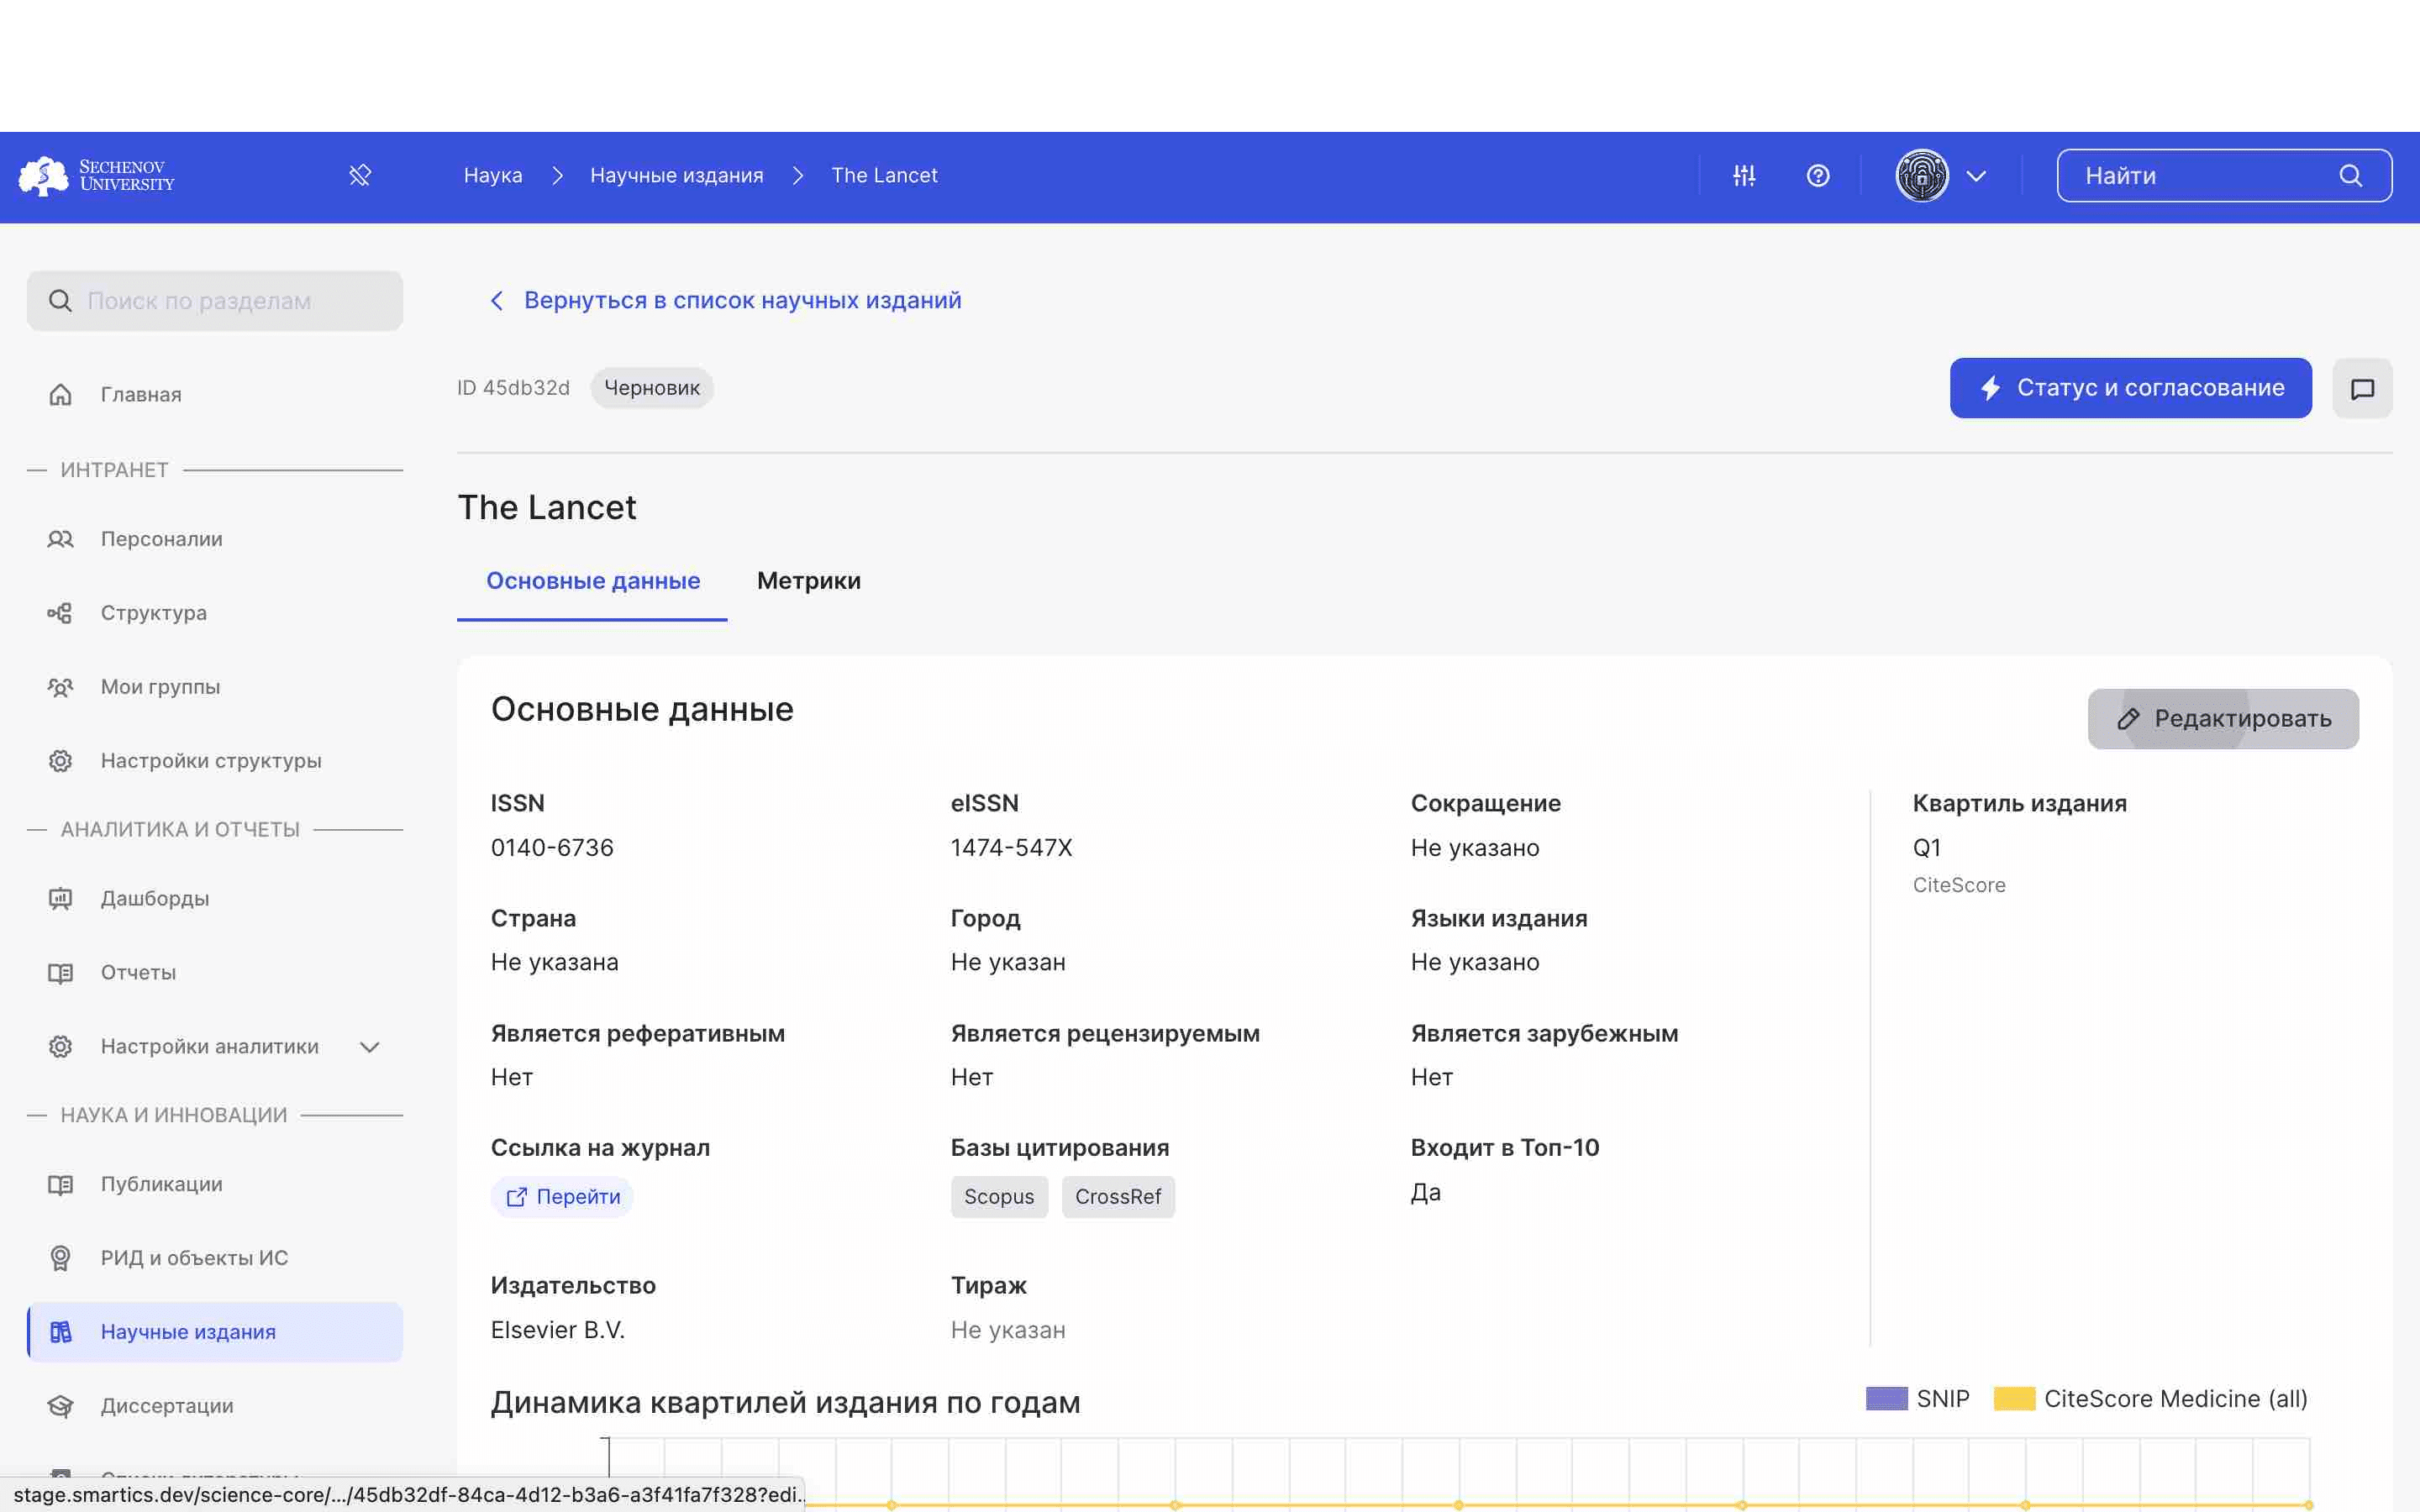Viewport: 2420px width, 1512px height.
Task: Open the settings sliders icon in header
Action: [x=1744, y=176]
